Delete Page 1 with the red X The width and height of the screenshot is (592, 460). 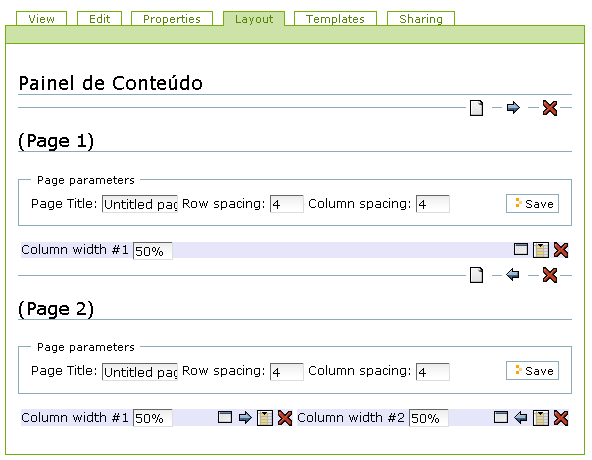[550, 108]
